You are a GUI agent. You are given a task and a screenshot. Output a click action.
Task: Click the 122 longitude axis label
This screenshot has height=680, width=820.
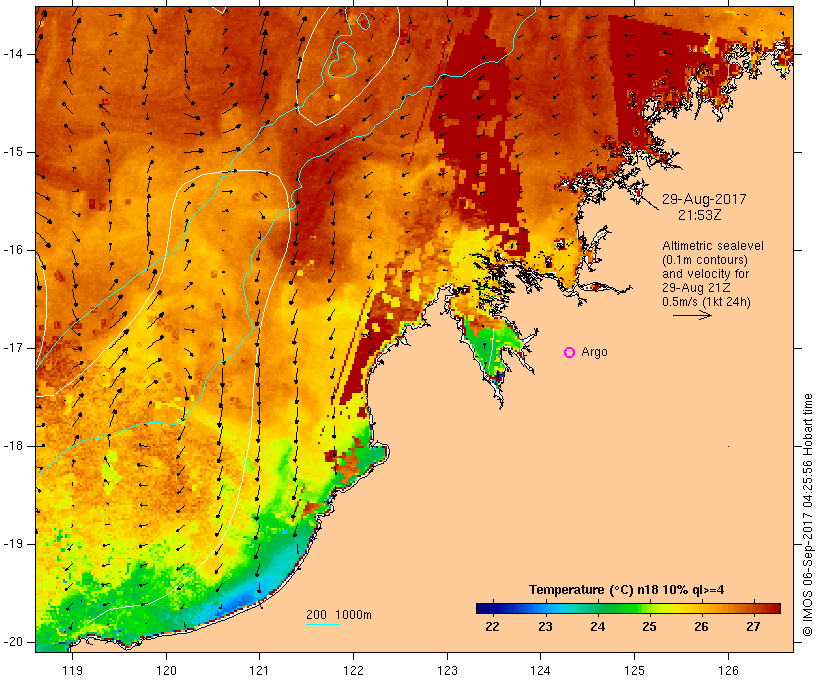(353, 670)
